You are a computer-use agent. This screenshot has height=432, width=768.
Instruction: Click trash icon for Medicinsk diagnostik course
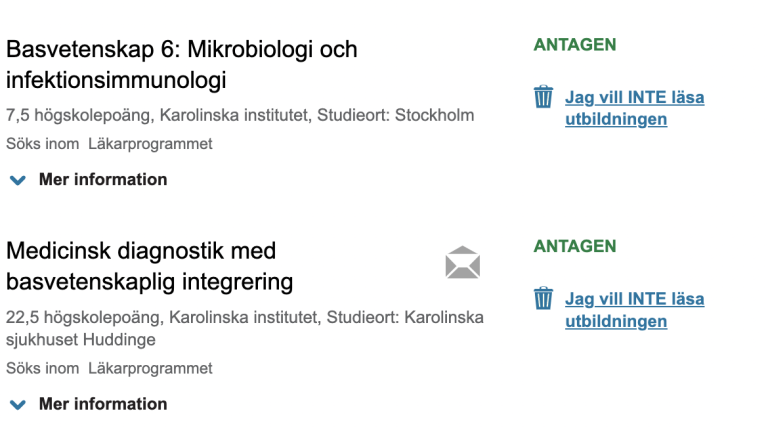(x=543, y=298)
